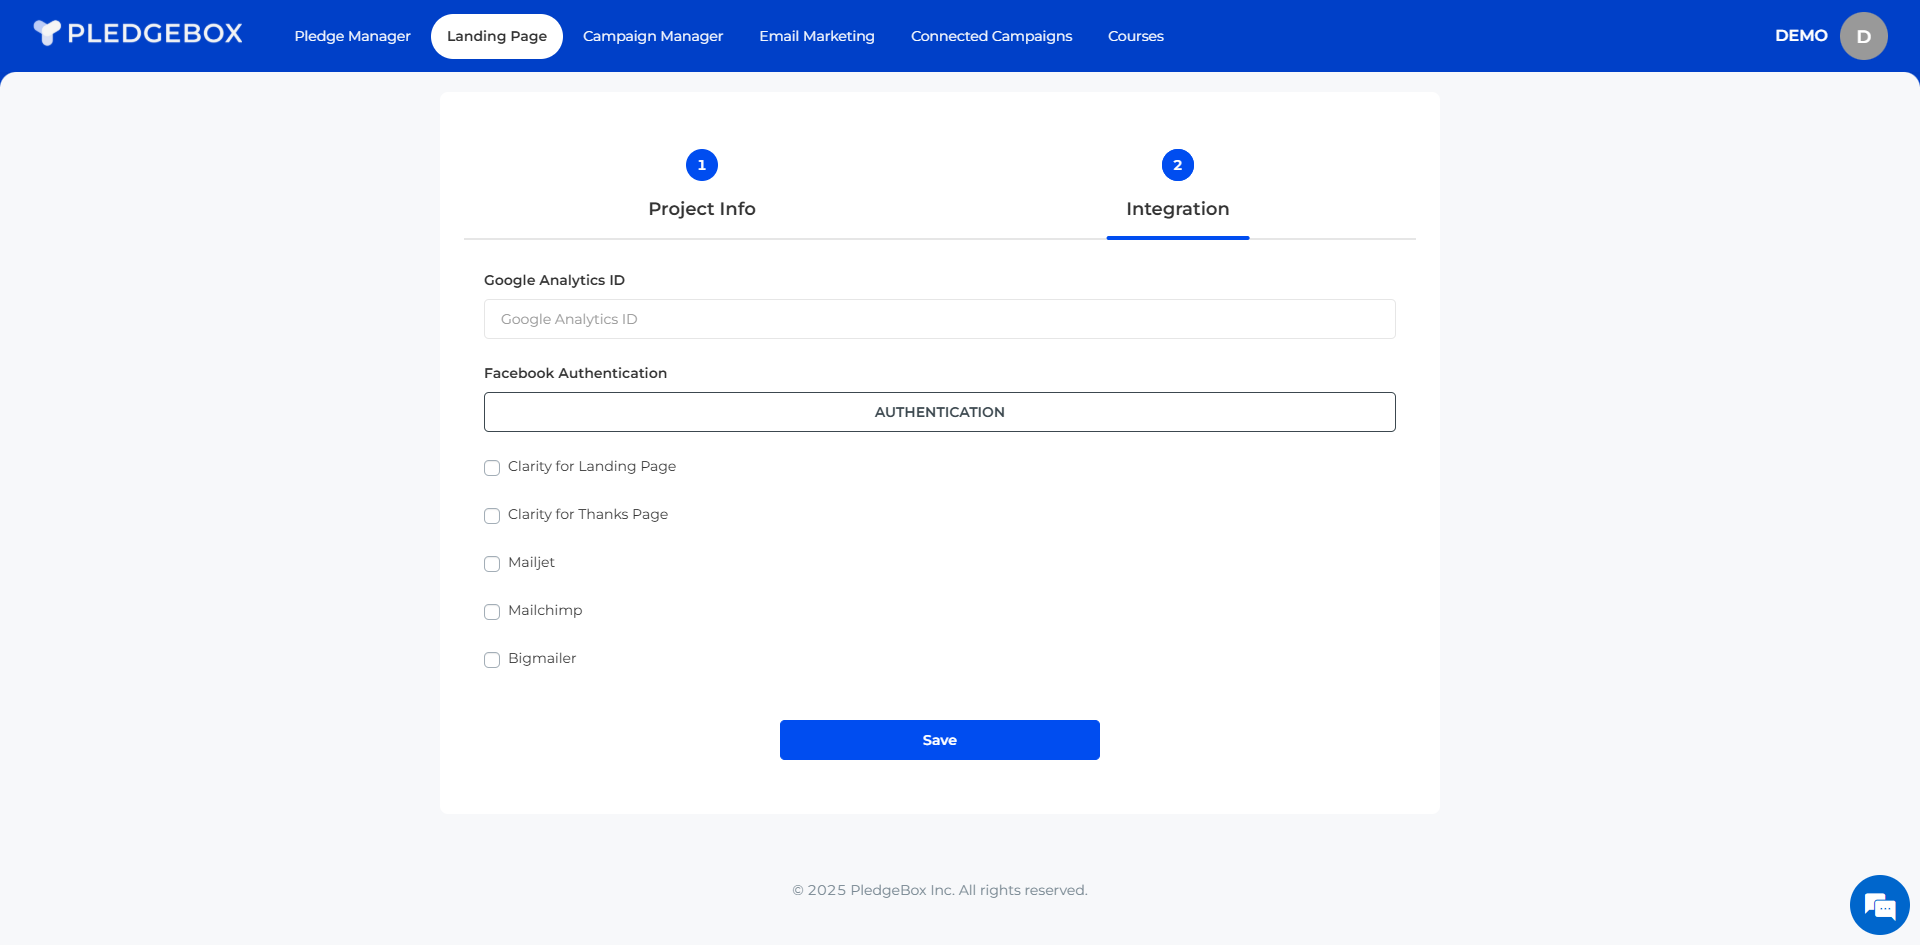Viewport: 1920px width, 945px height.
Task: Click the Clarity for Thanks Page label
Action: [588, 514]
